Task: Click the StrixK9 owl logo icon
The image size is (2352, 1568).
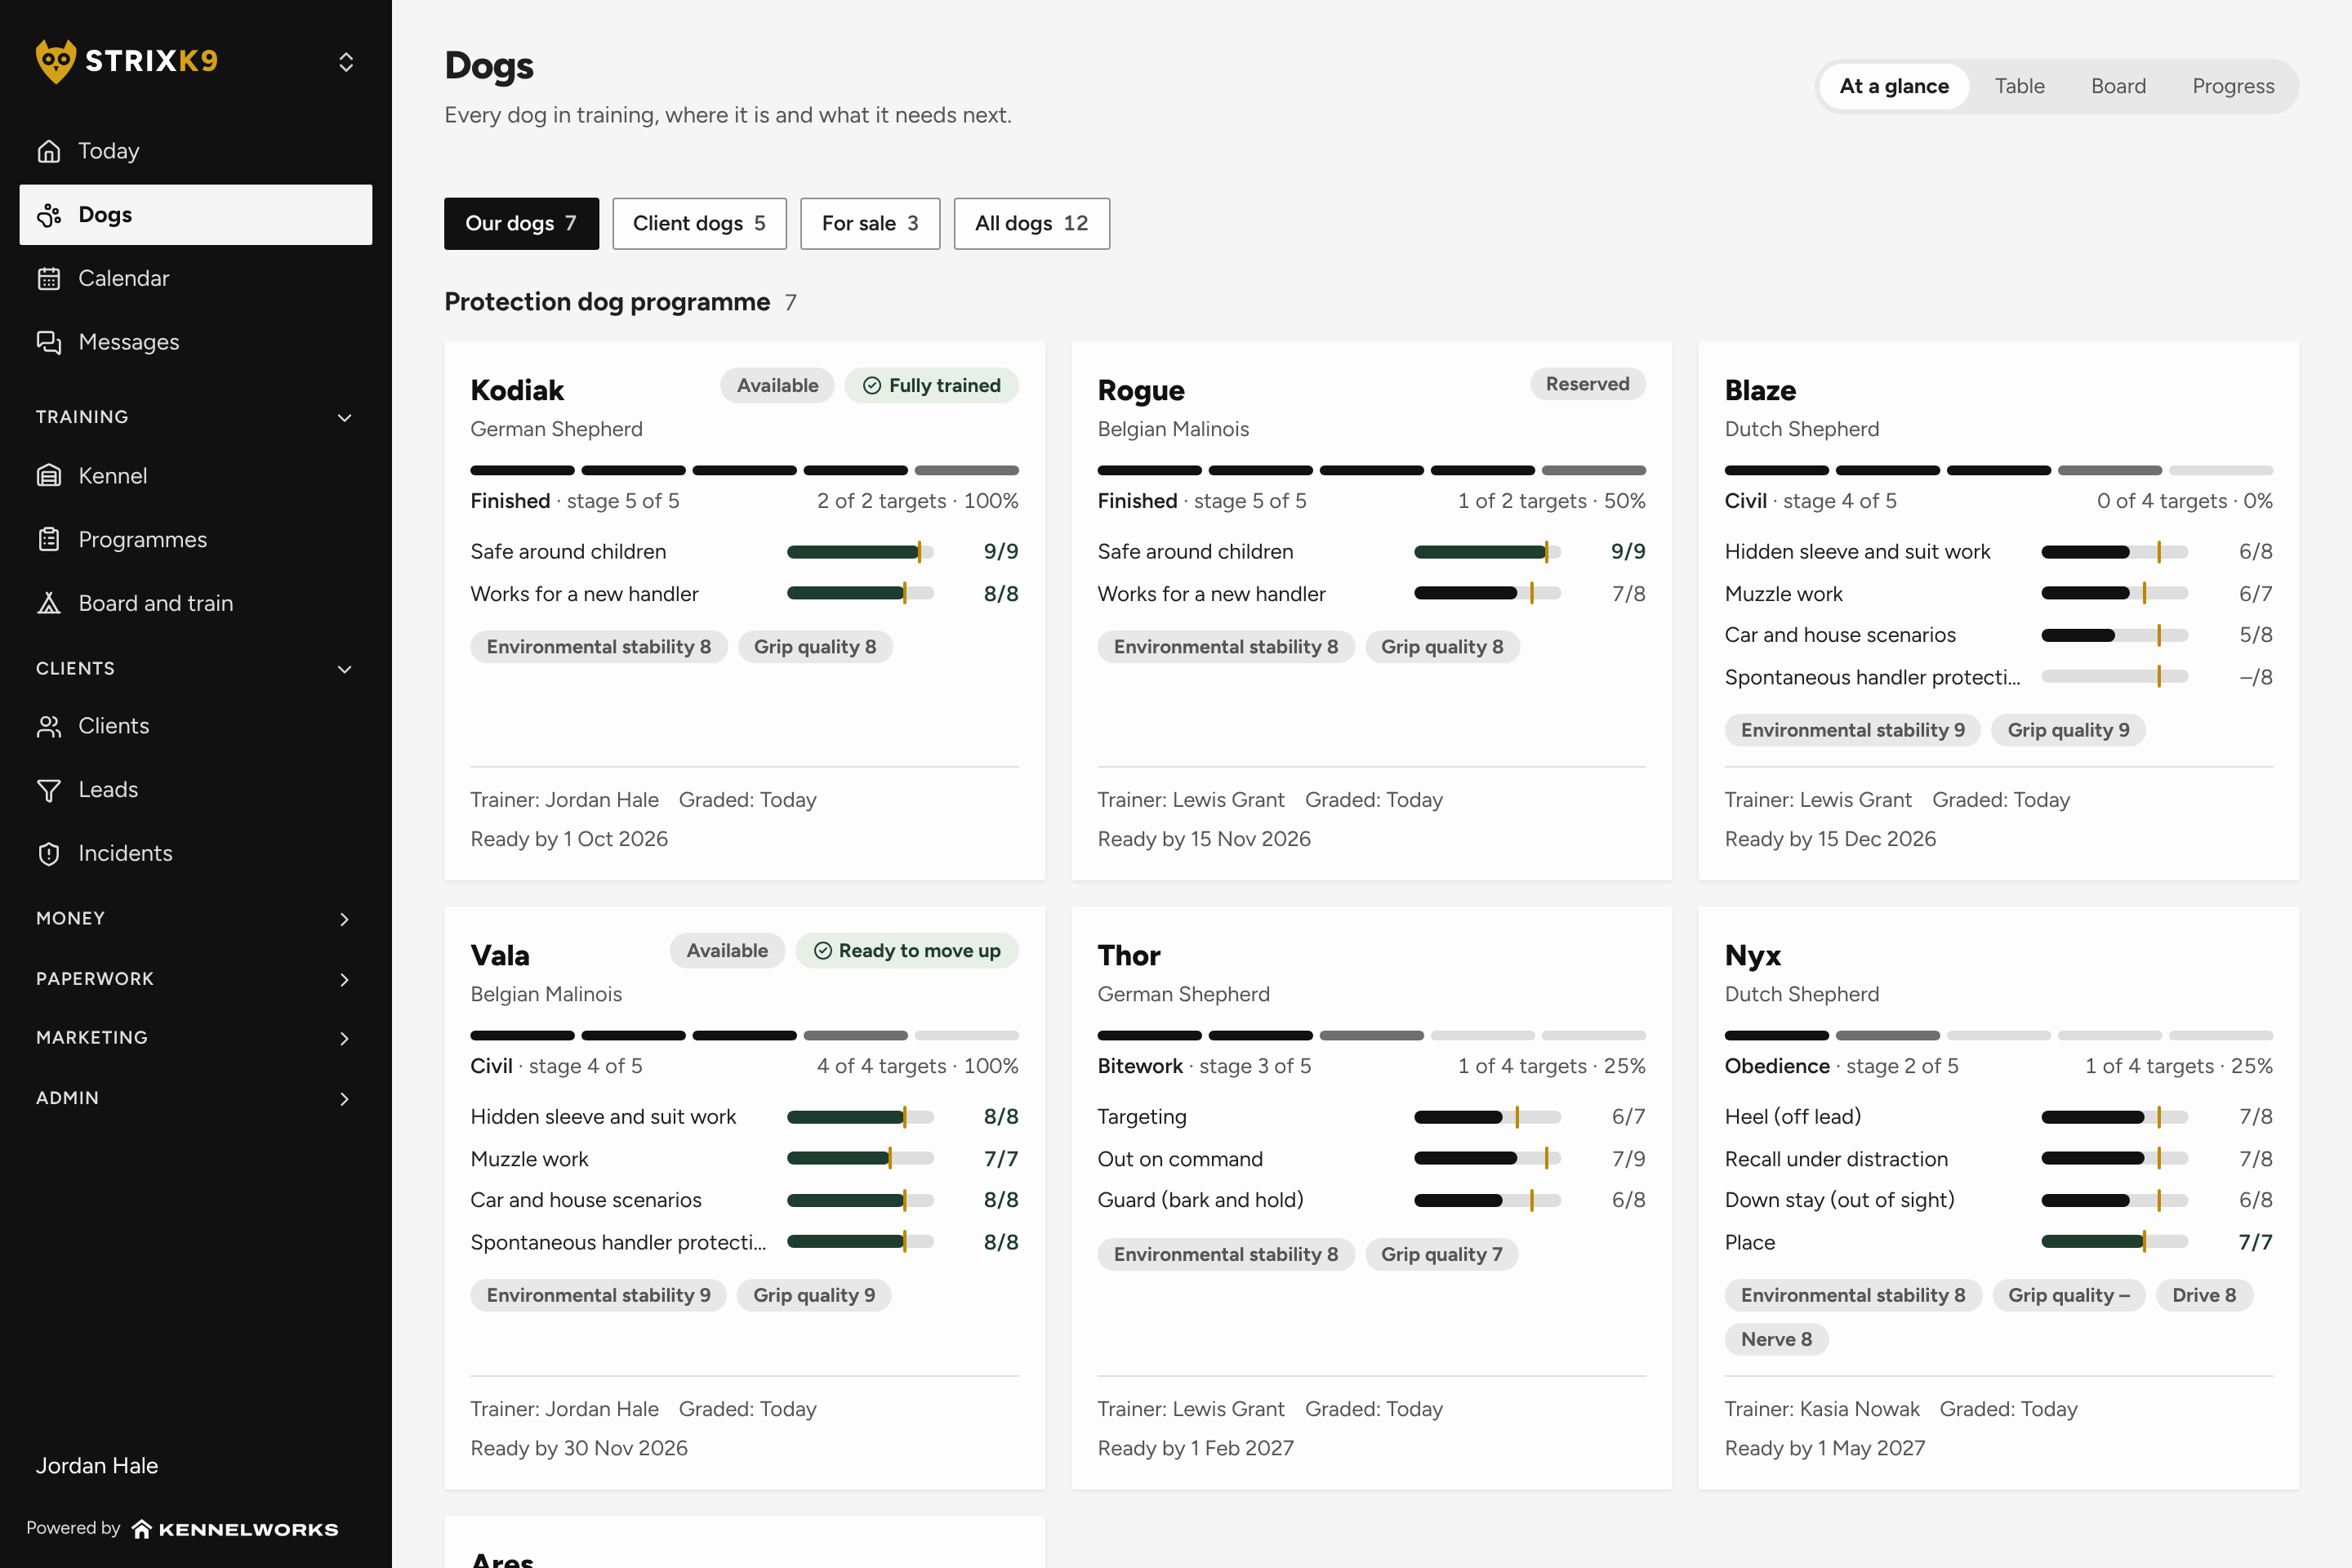Action: coord(55,61)
